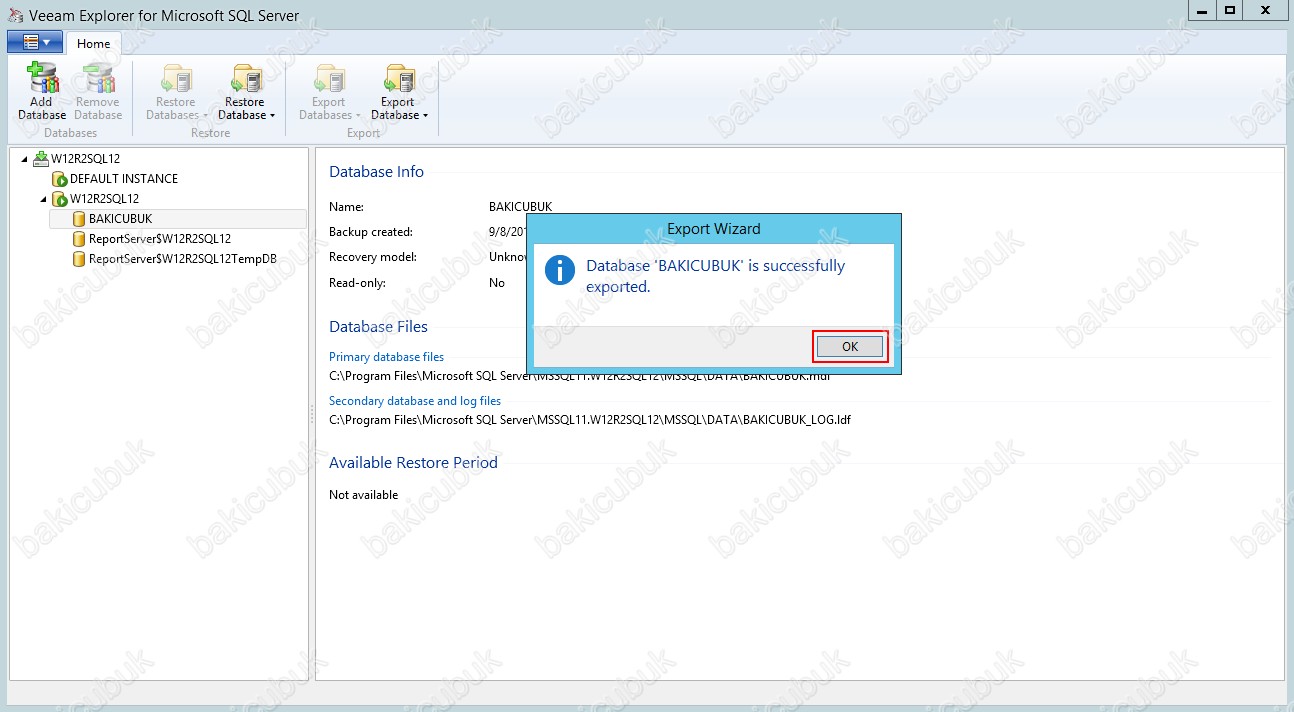Click the Database Info heading
Screen dimensions: 1294x712
[376, 172]
